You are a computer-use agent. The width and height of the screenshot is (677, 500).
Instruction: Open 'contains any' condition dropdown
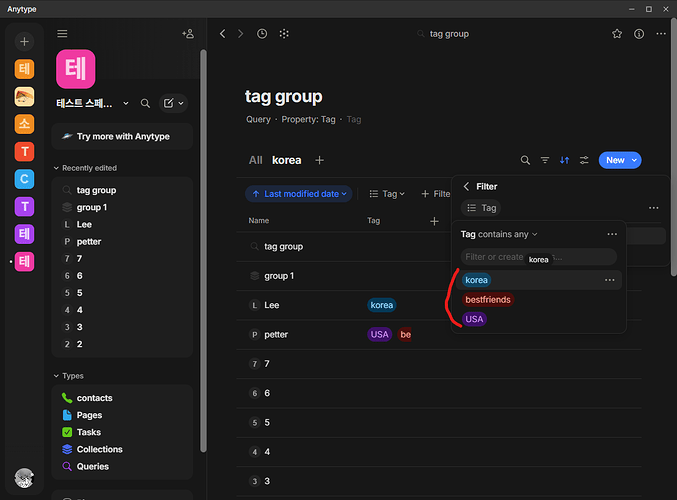[508, 234]
